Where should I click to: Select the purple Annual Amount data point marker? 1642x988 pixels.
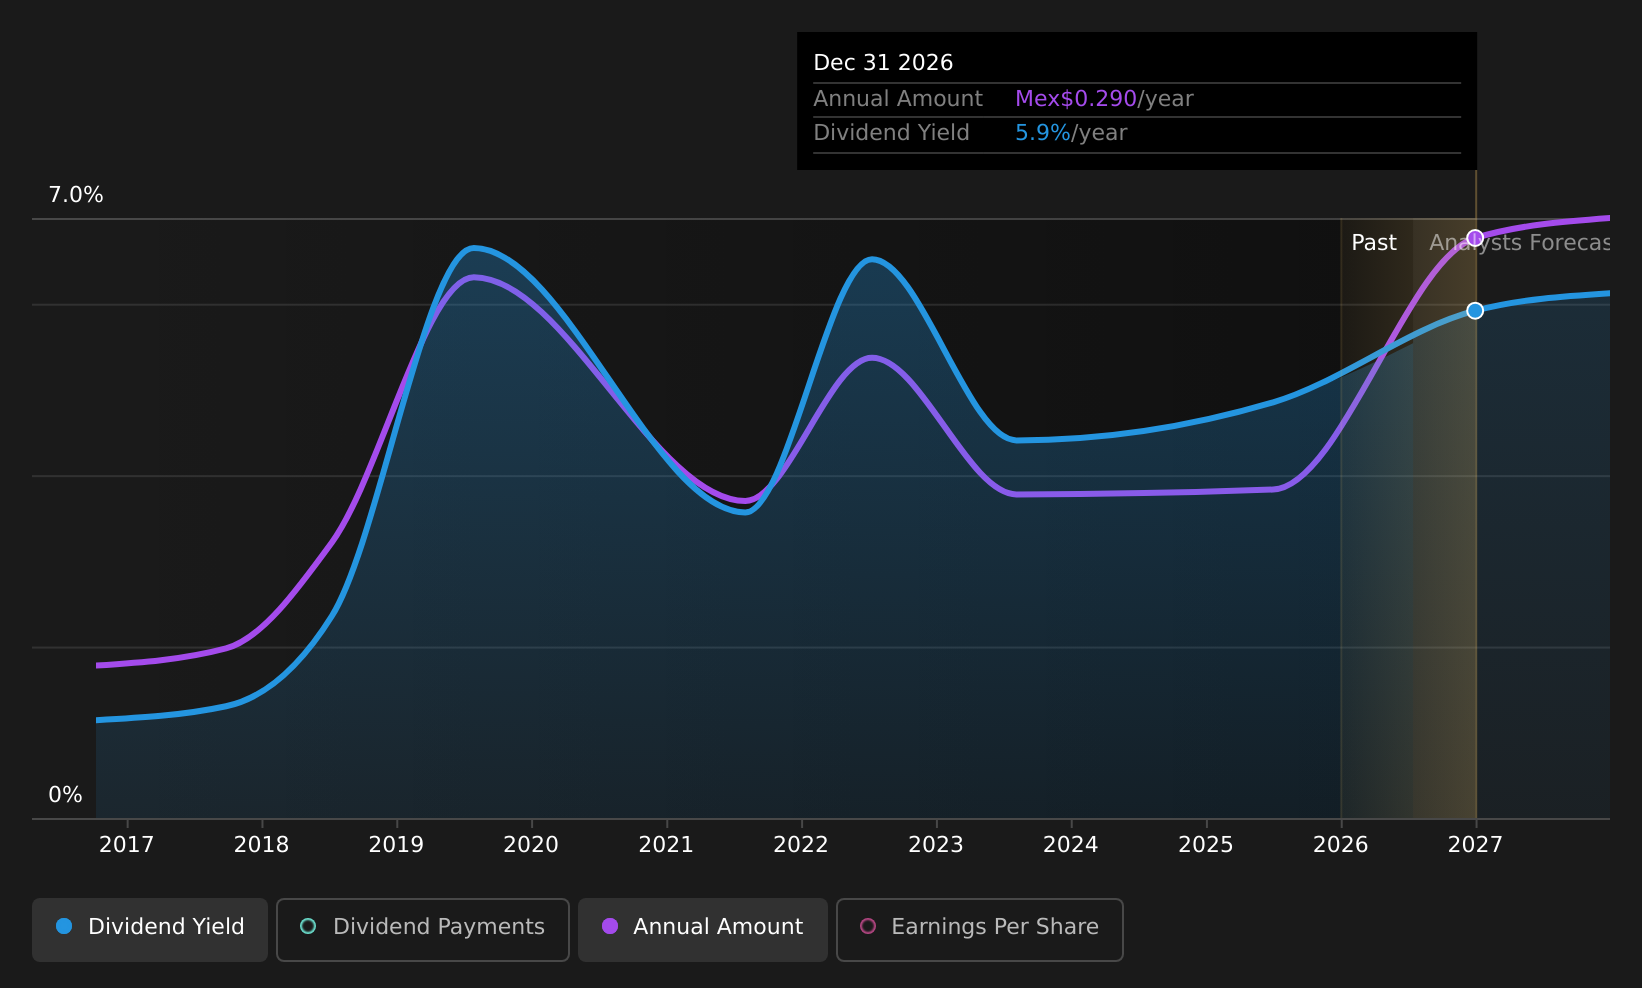(x=1475, y=238)
